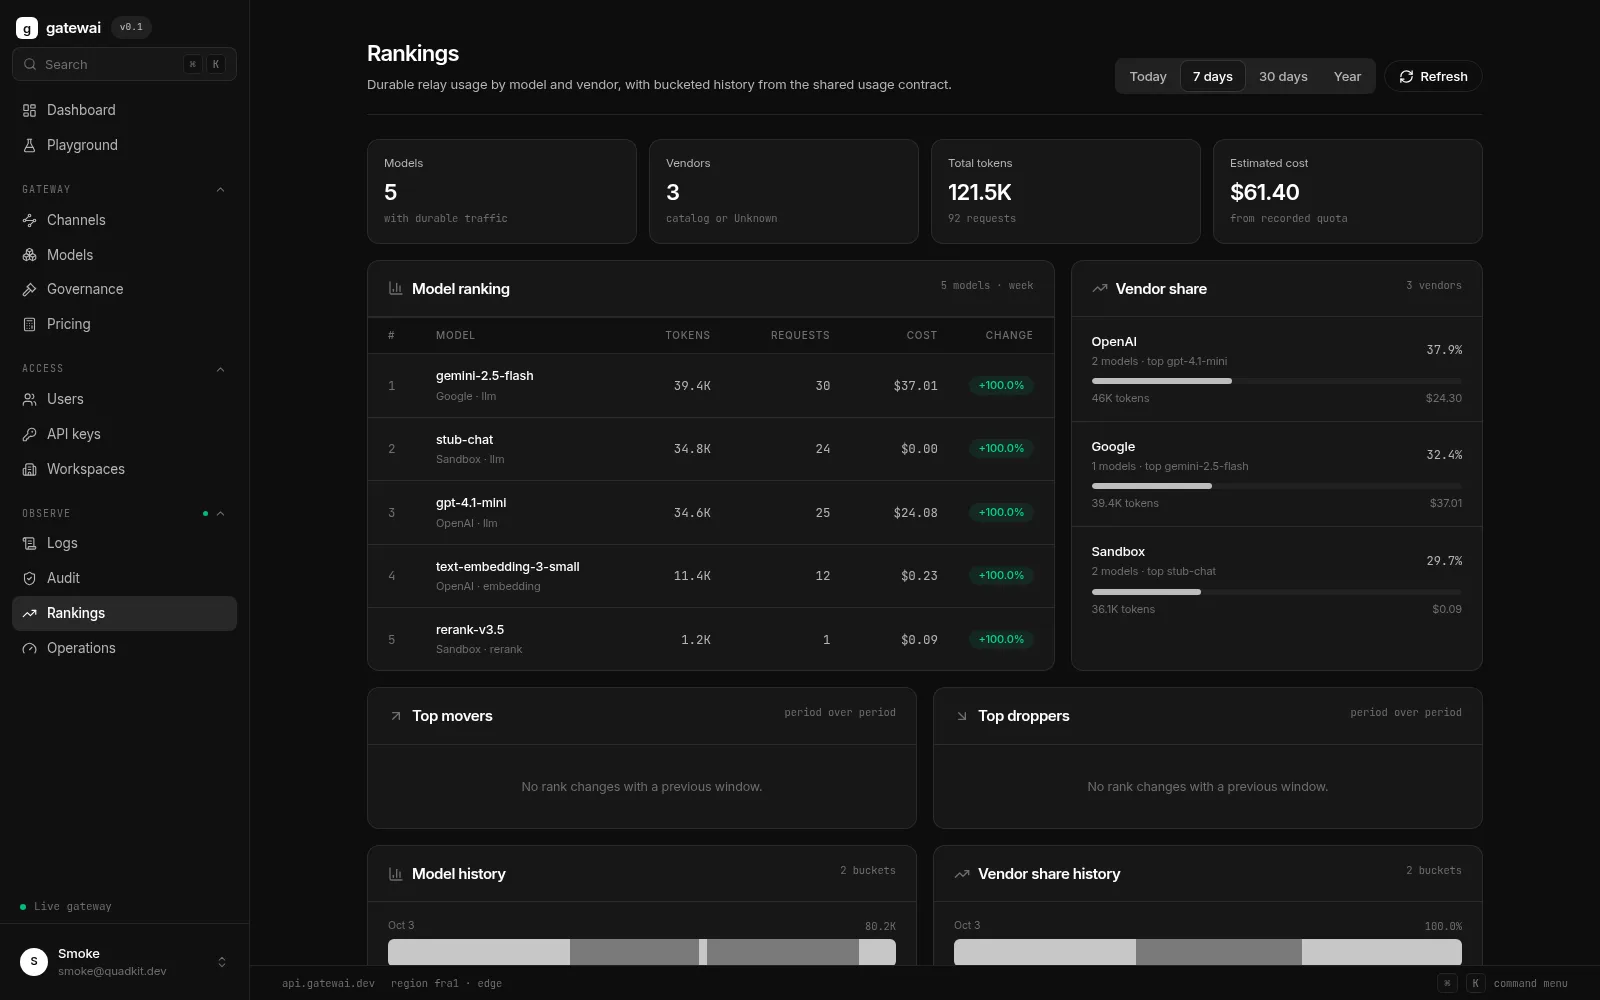Click the Vendor share trend icon

1099,288
